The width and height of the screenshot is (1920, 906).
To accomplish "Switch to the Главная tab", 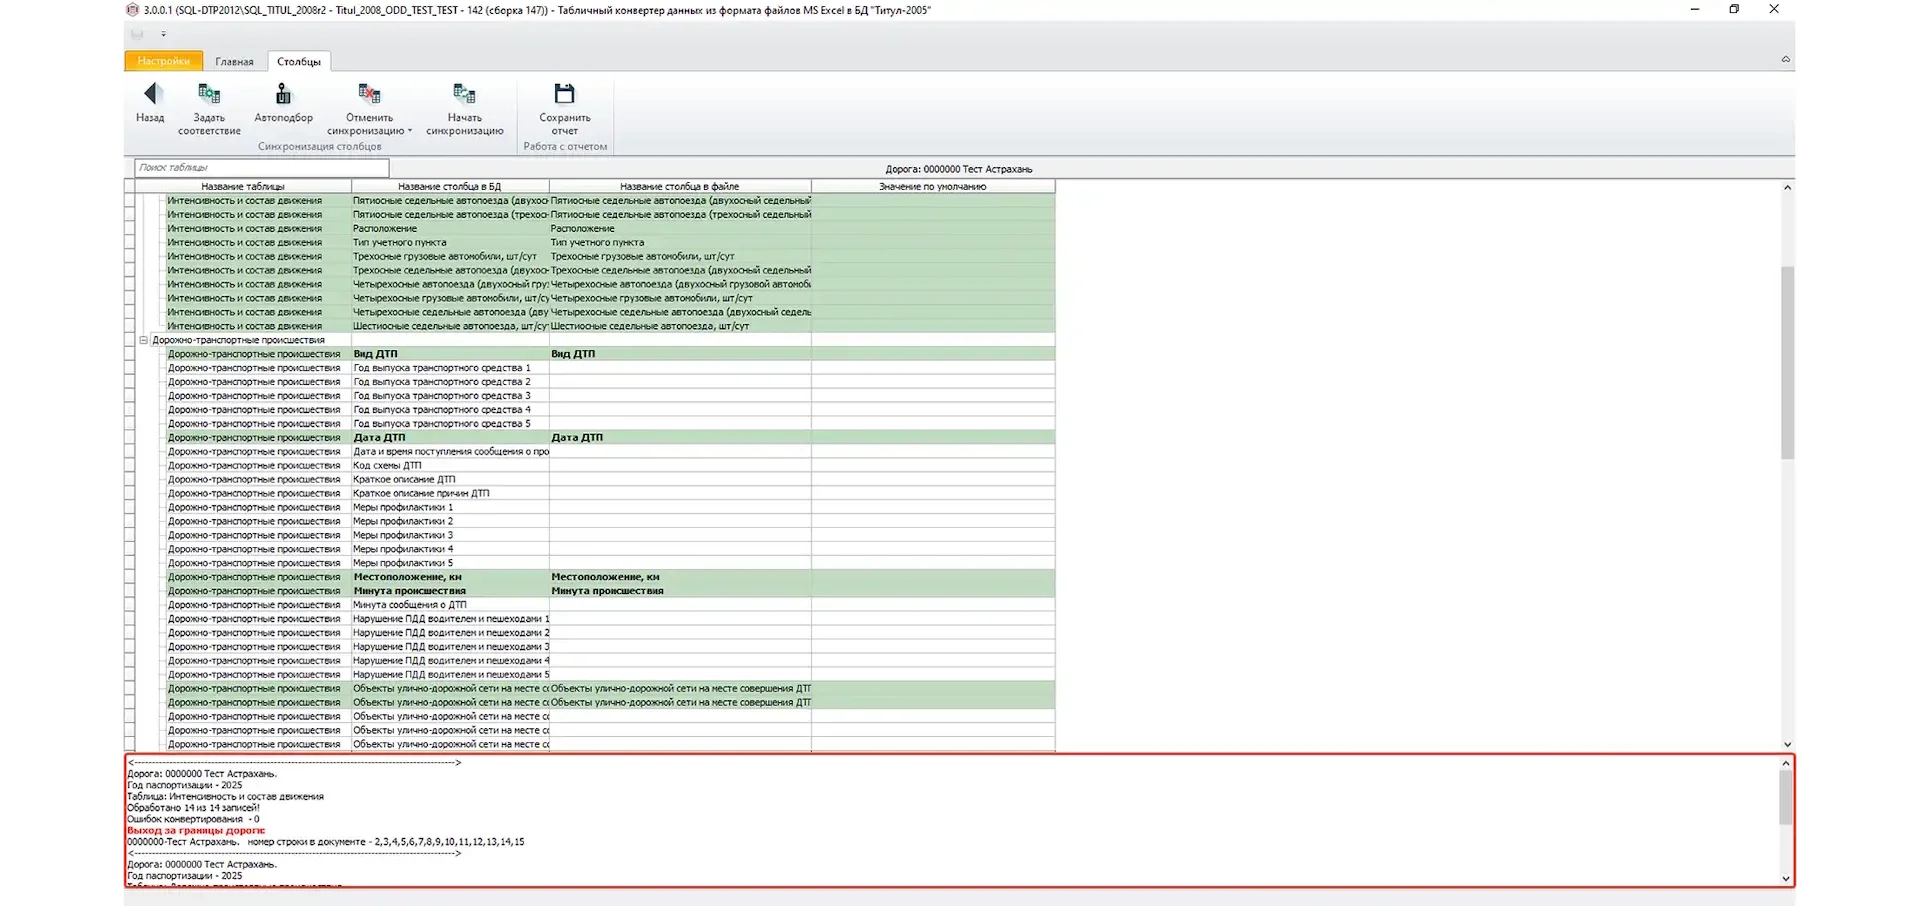I will pyautogui.click(x=234, y=62).
